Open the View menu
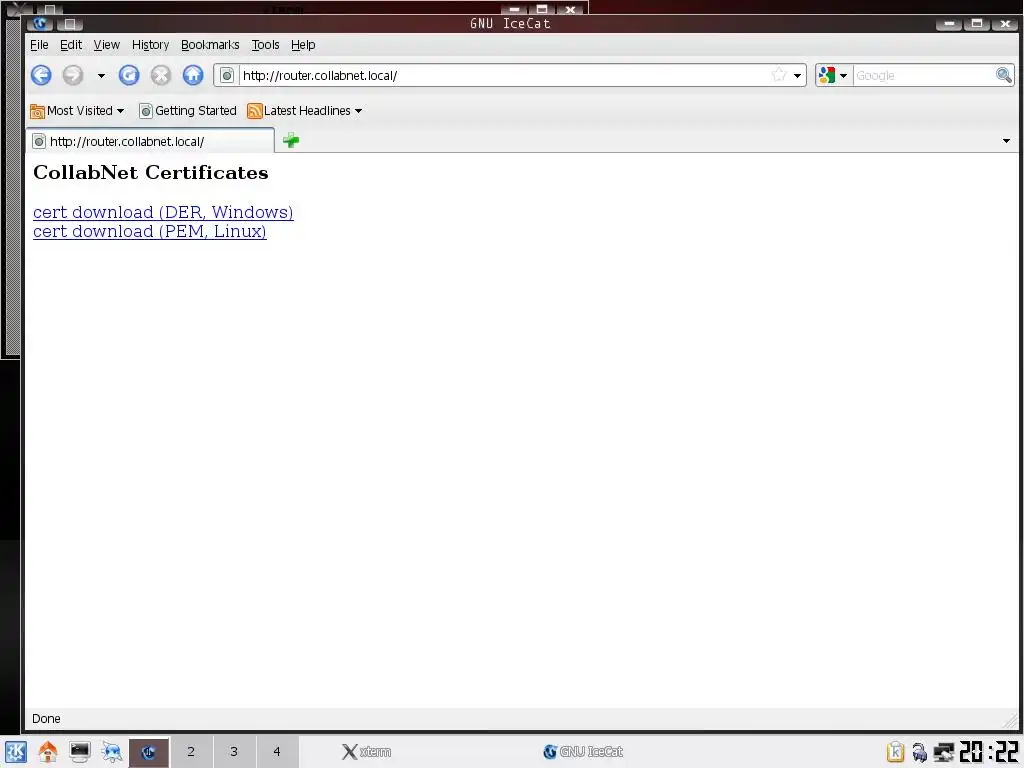Viewport: 1024px width, 768px height. point(106,45)
